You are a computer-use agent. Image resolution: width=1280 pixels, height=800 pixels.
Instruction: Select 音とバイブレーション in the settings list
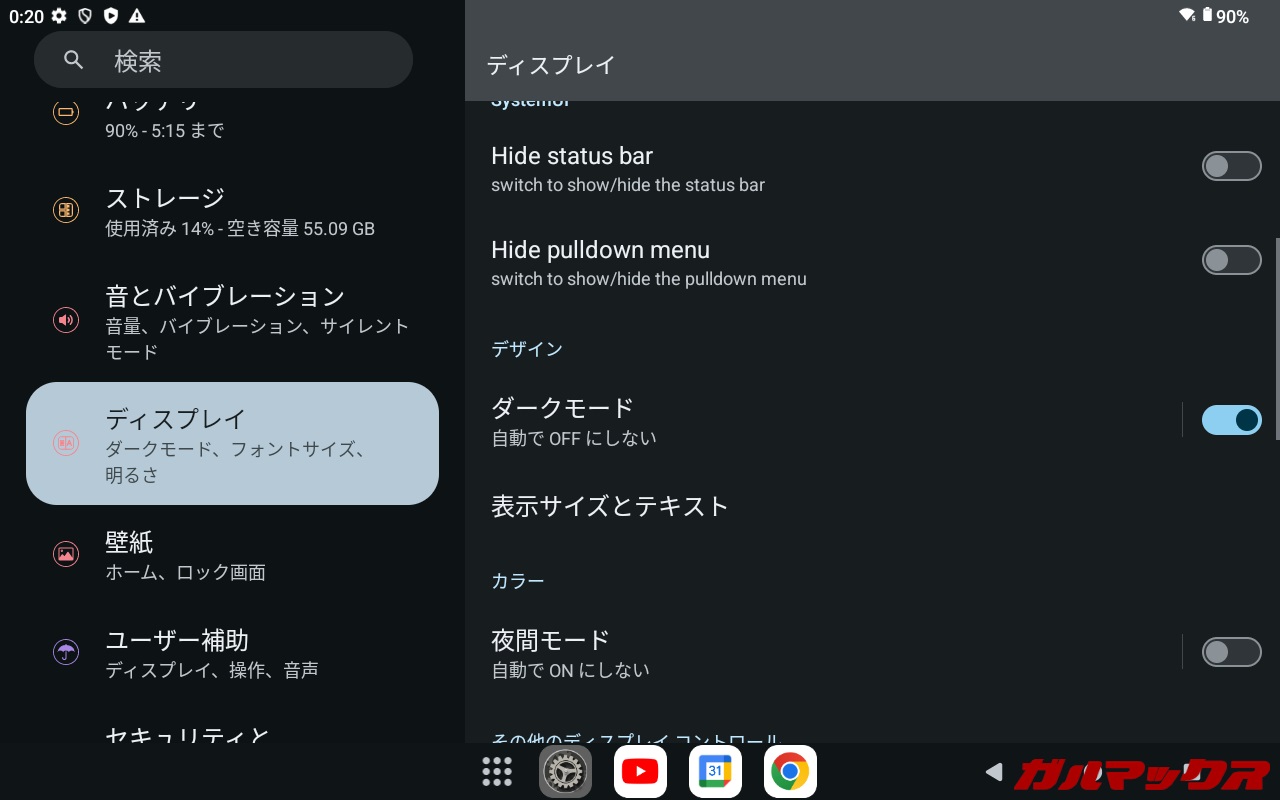click(240, 322)
